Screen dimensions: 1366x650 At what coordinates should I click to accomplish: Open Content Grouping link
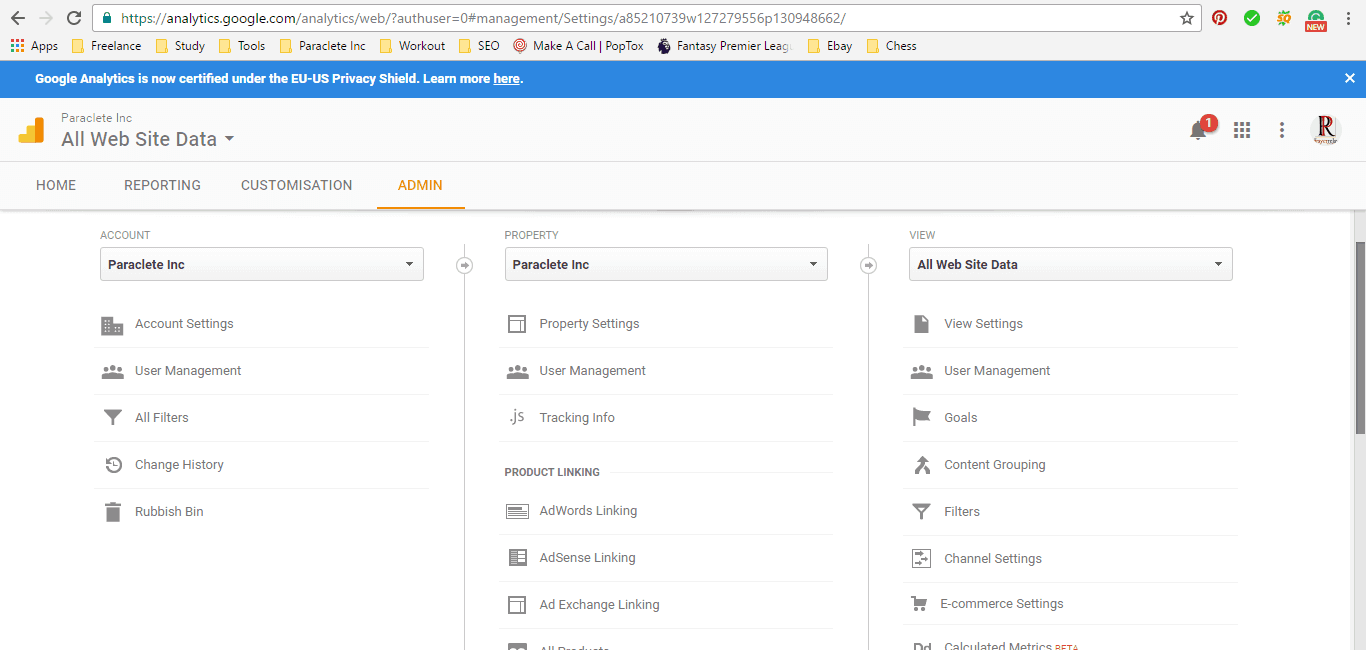click(995, 465)
